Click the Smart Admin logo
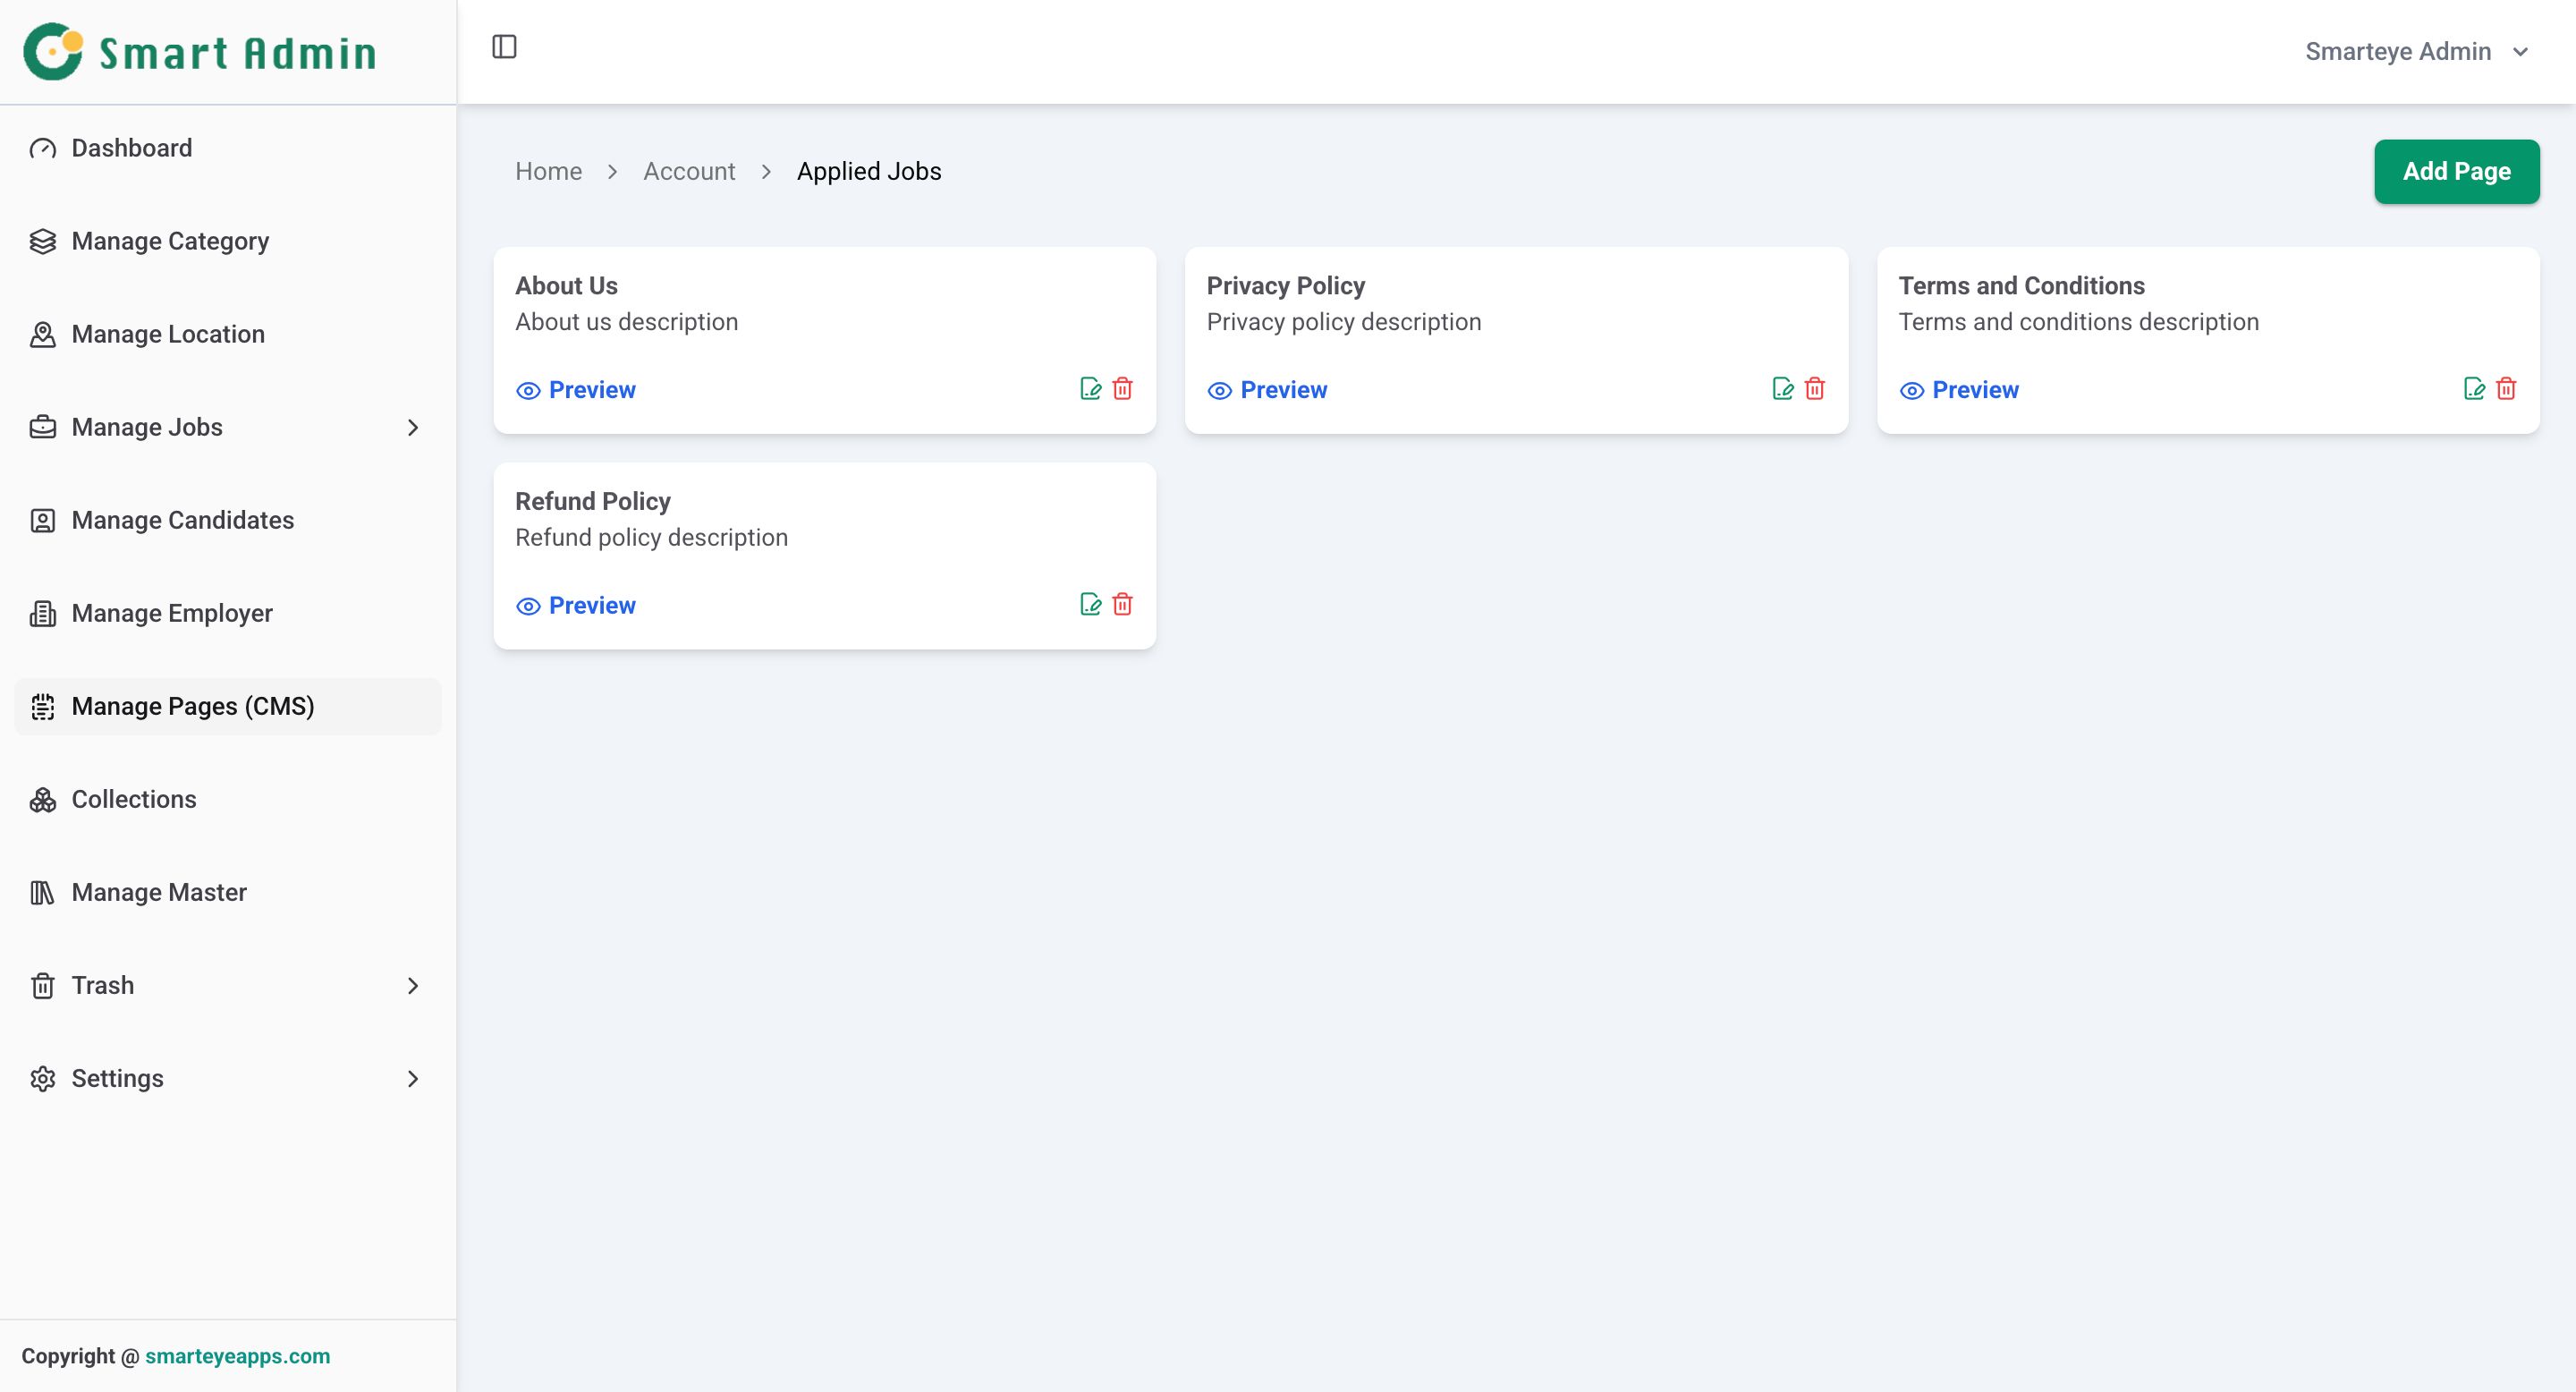This screenshot has height=1392, width=2576. coord(200,52)
